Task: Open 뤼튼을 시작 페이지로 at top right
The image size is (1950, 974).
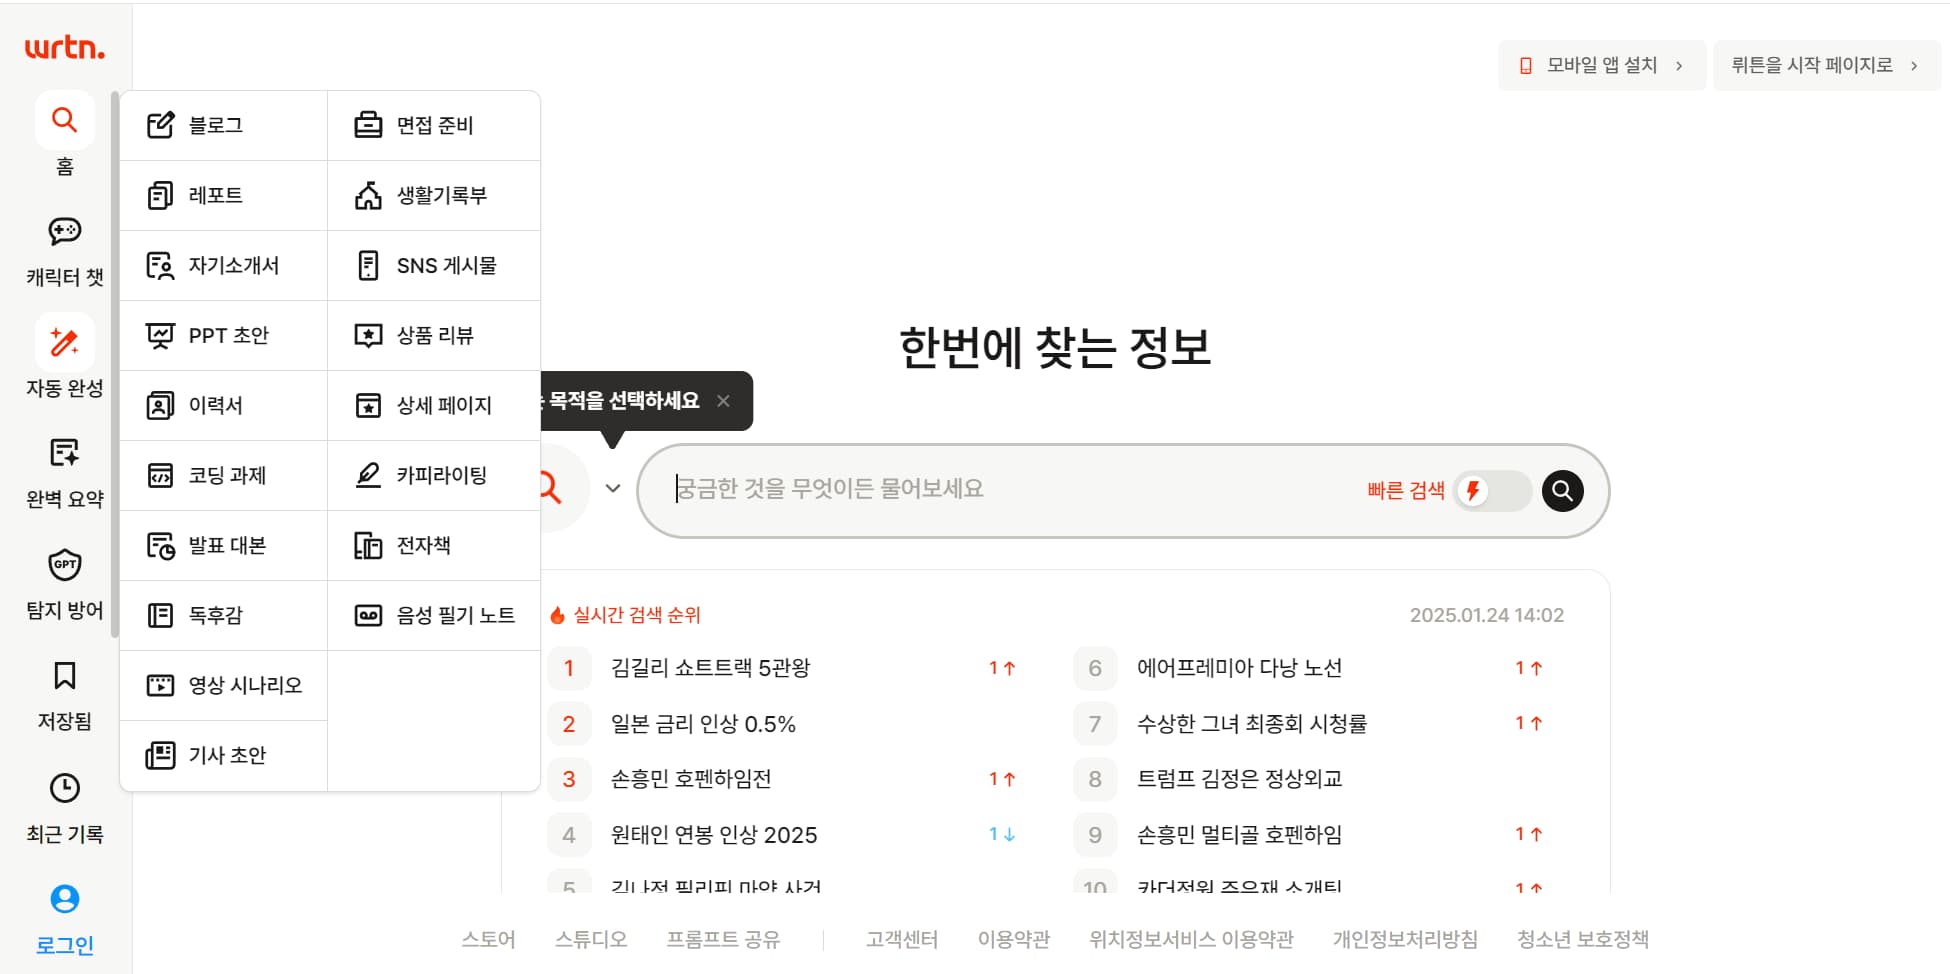Action: pos(1826,64)
